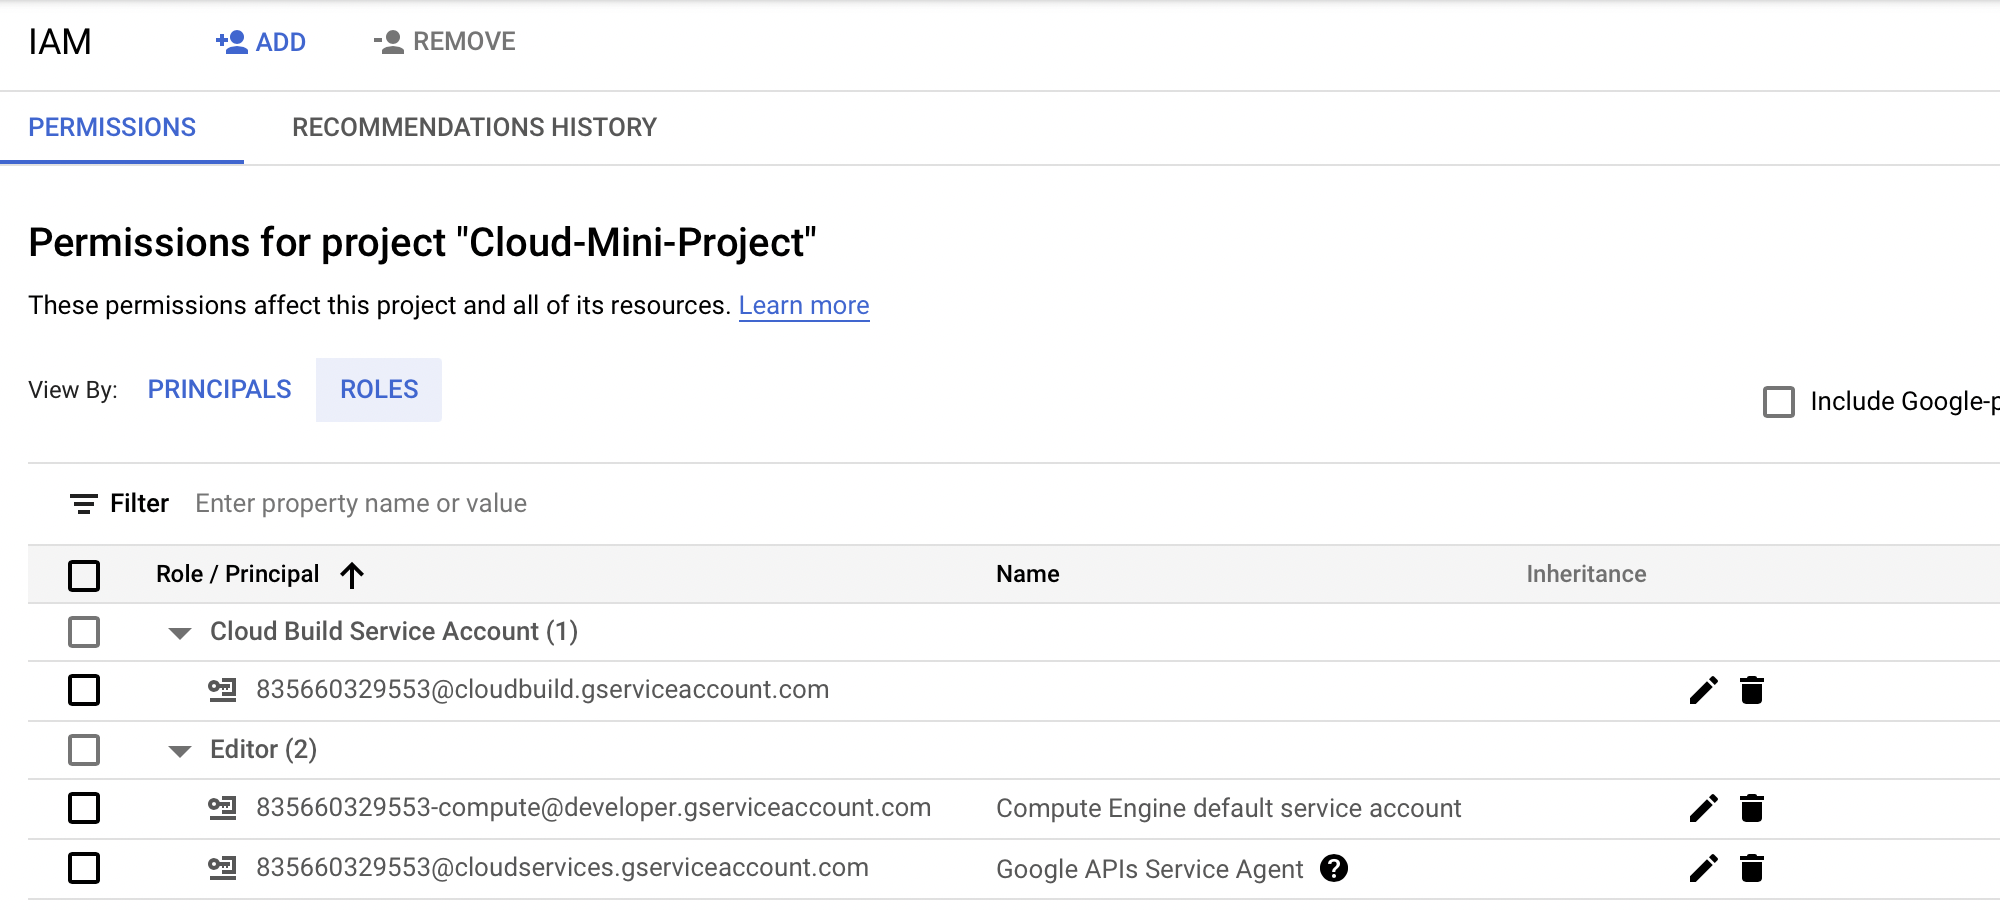Screen dimensions: 2000x910
Task: Edit the Google APIs Service Agent principal
Action: (1704, 868)
